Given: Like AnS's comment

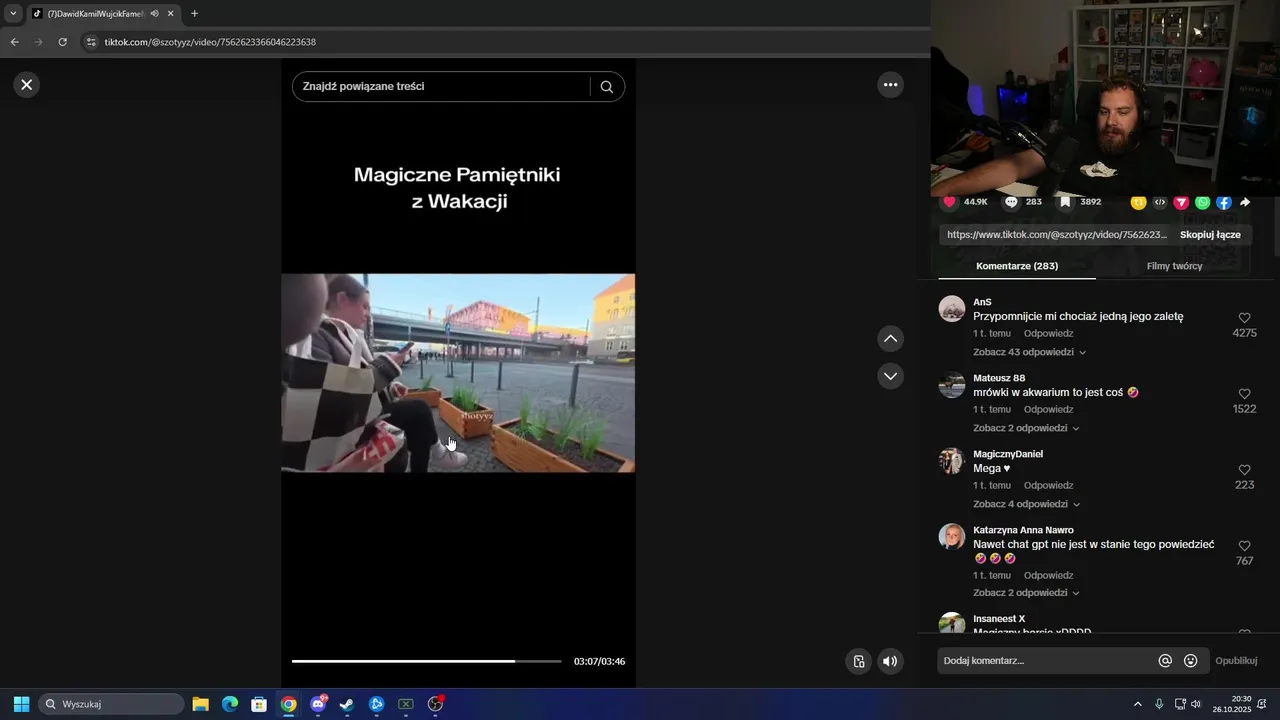Looking at the screenshot, I should (x=1244, y=318).
